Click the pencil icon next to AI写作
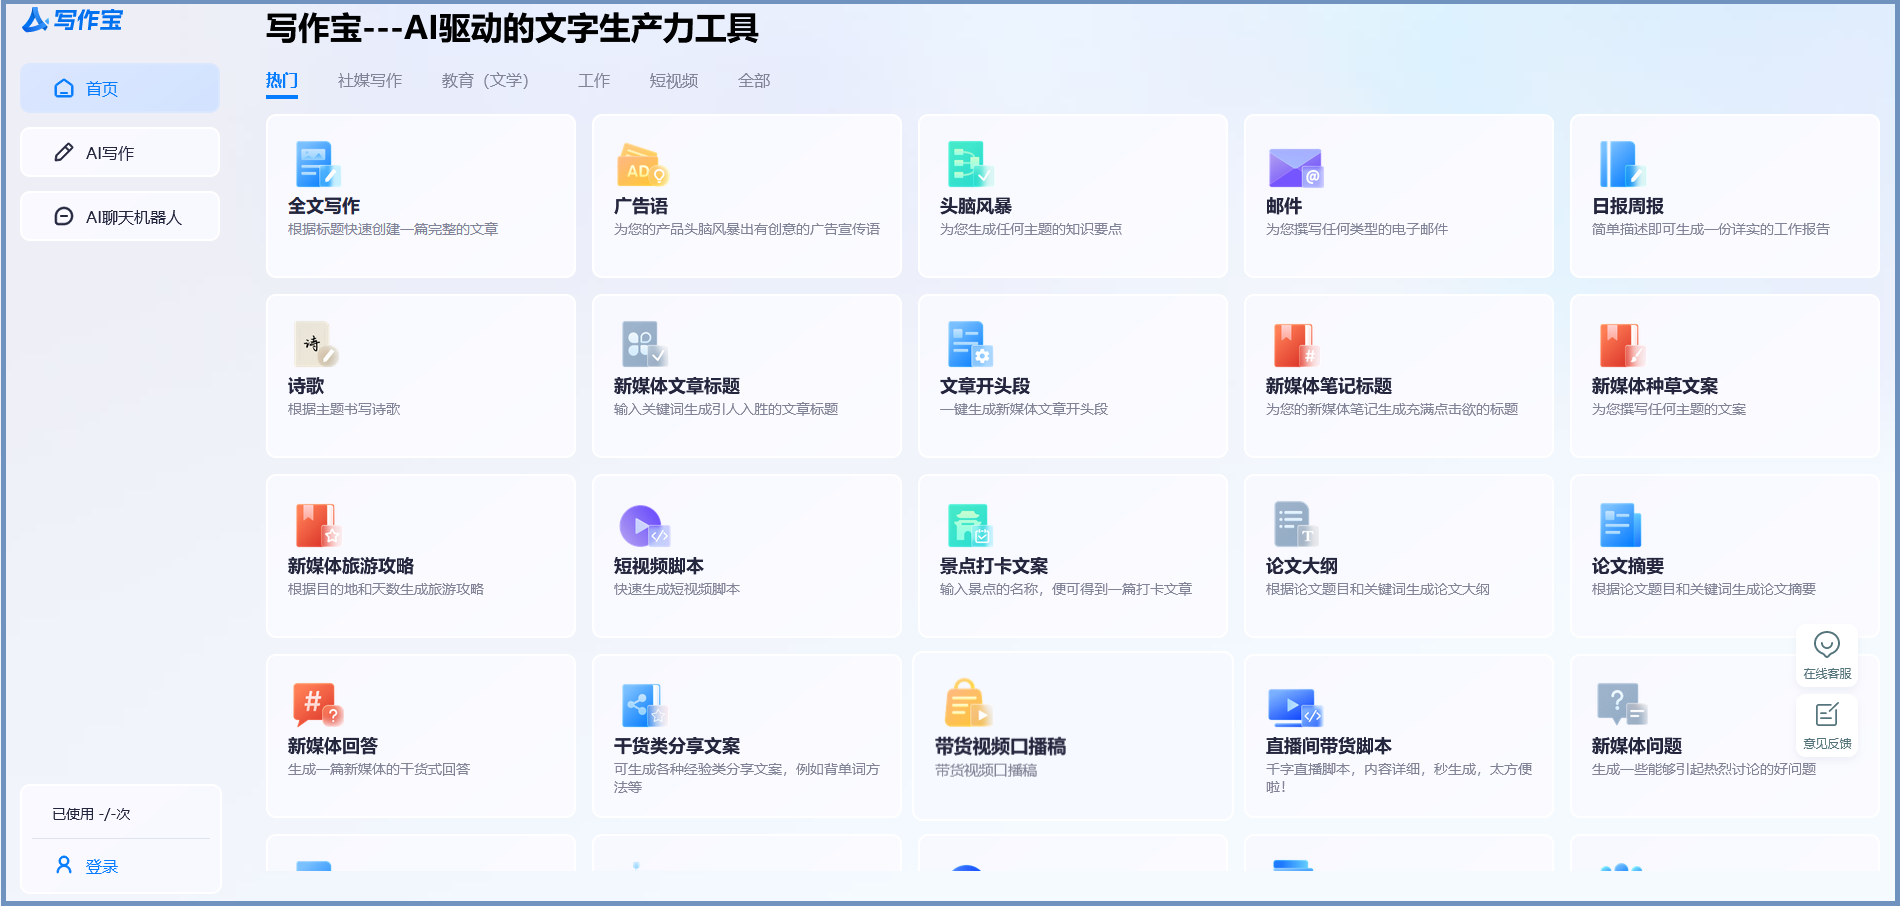The height and width of the screenshot is (906, 1900). click(64, 152)
